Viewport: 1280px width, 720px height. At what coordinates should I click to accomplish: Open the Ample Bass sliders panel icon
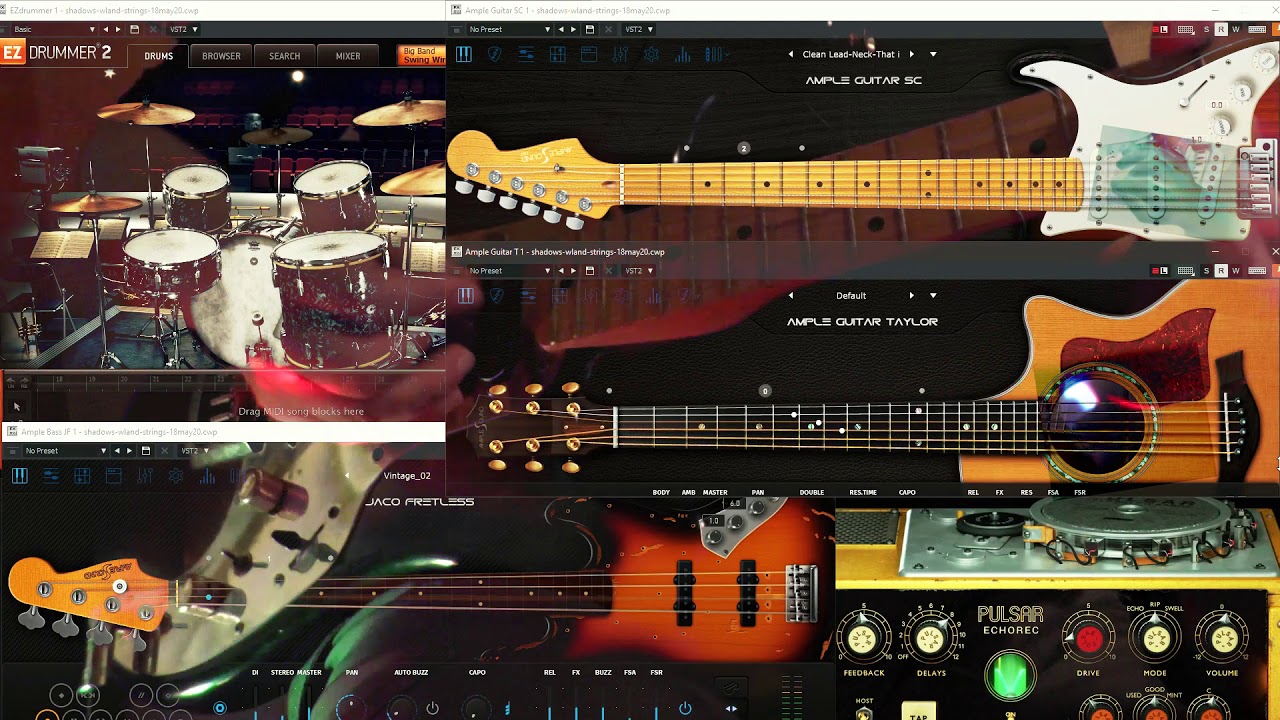tap(51, 476)
